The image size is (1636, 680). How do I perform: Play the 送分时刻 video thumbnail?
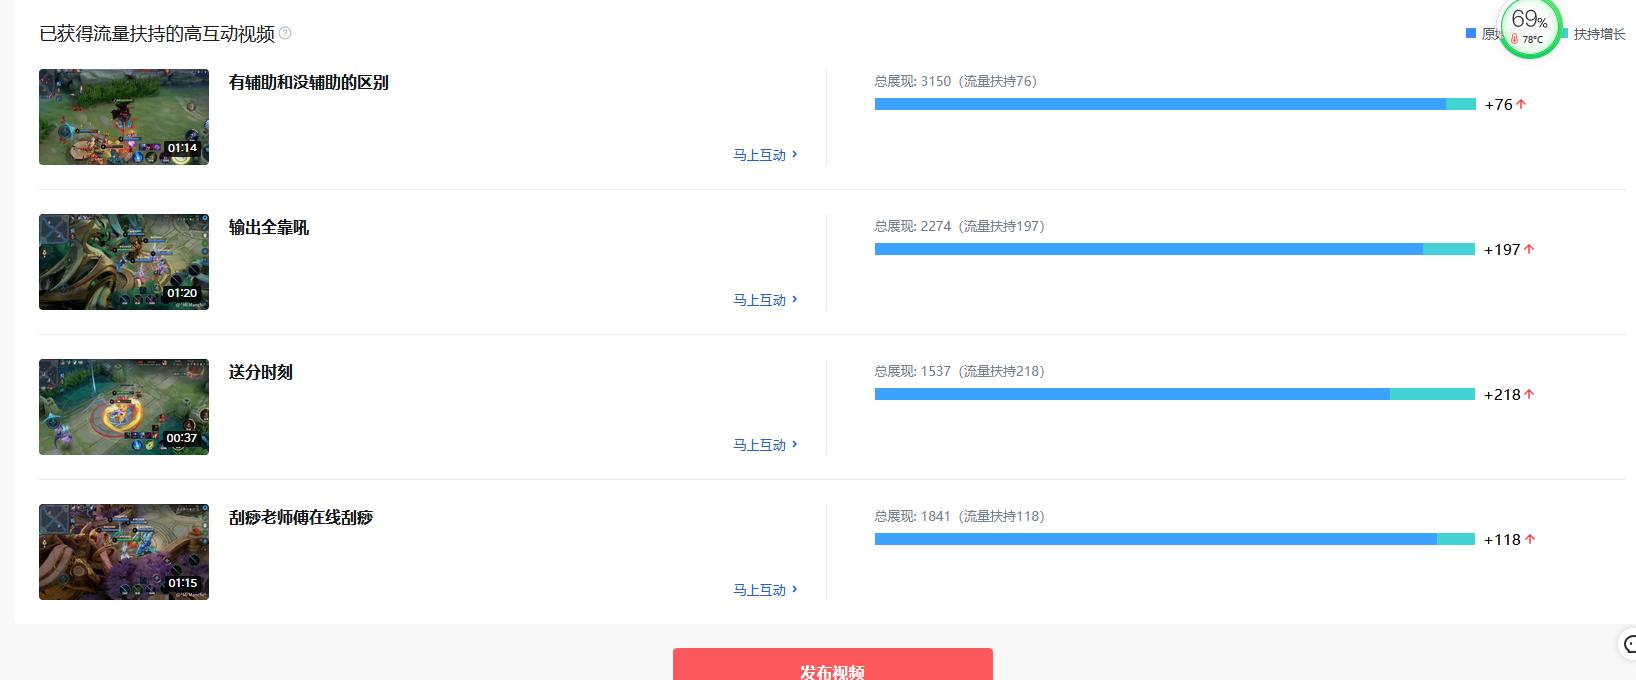pos(124,407)
